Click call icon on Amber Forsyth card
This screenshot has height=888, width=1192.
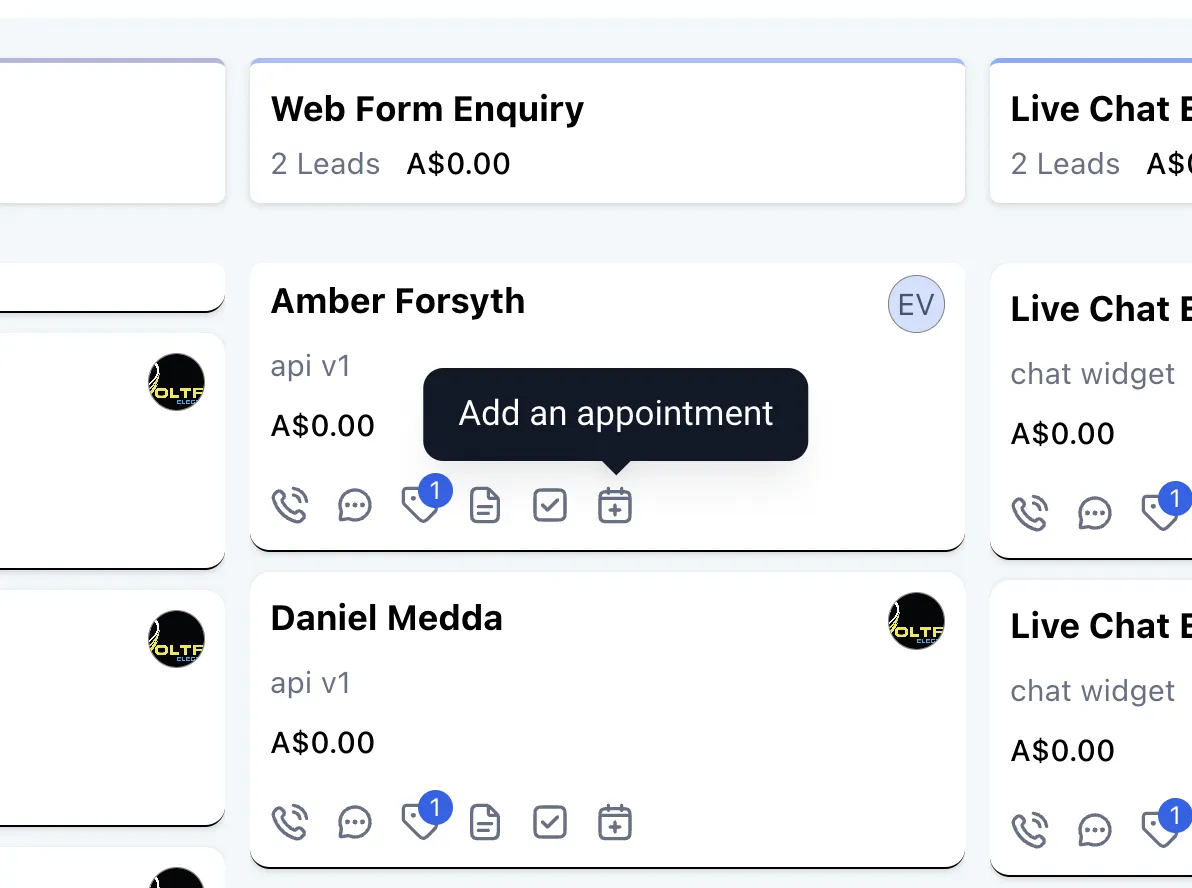[x=290, y=505]
